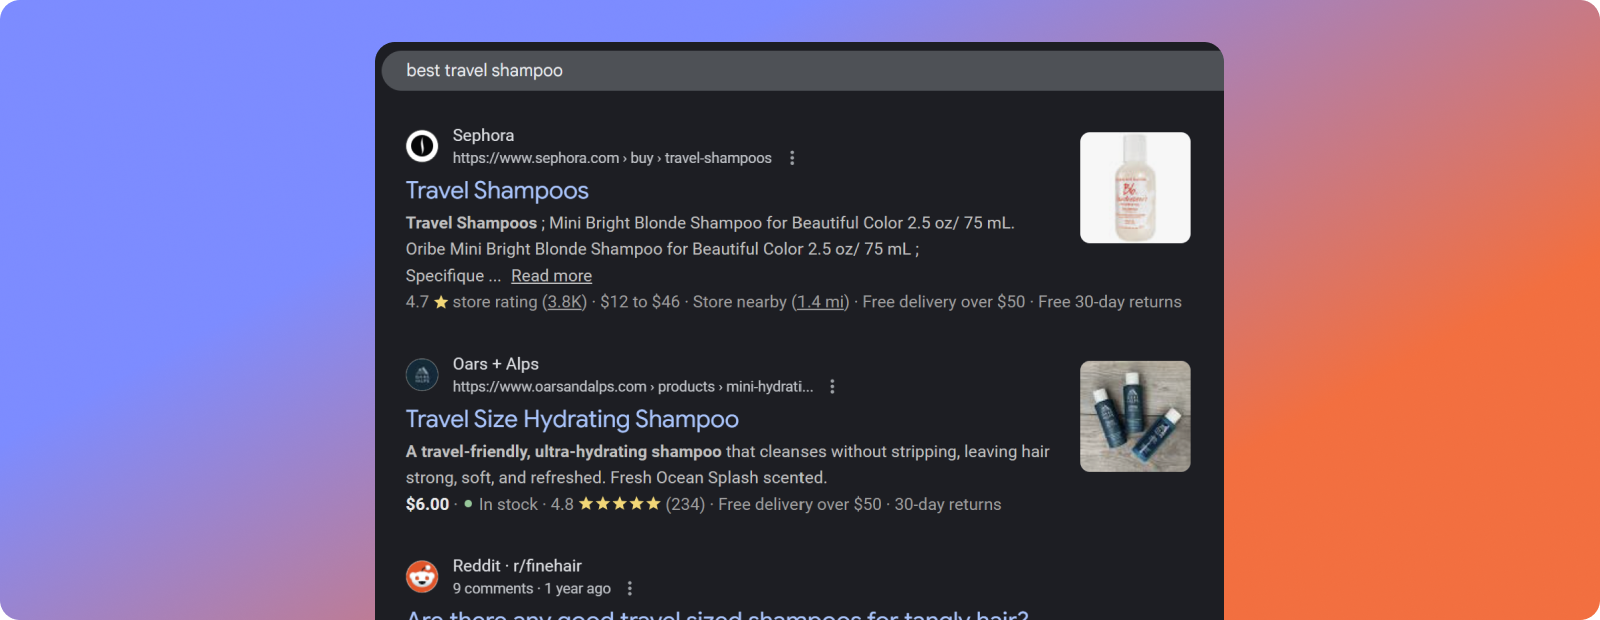Screen dimensions: 1600x620
Task: Click the 'In stock' status text
Action: [x=508, y=504]
